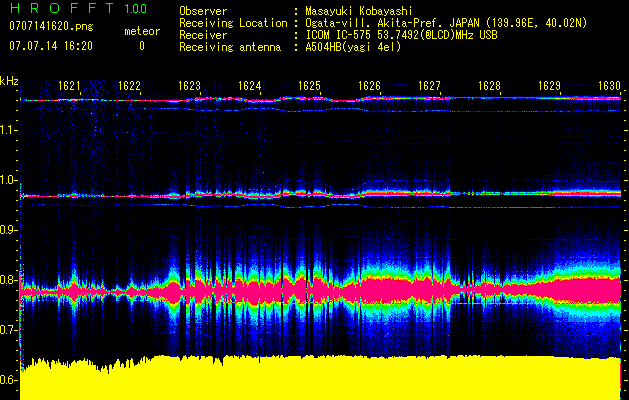Click the 1629 time axis marker
629x400 pixels.
click(549, 86)
